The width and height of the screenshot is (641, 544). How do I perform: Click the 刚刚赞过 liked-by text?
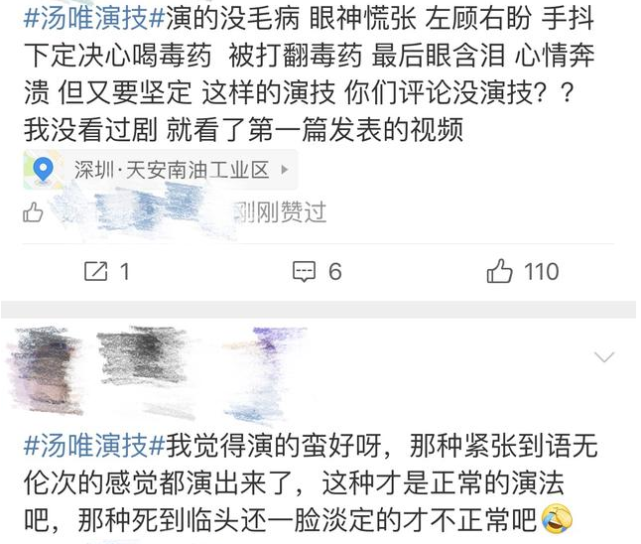coord(280,213)
